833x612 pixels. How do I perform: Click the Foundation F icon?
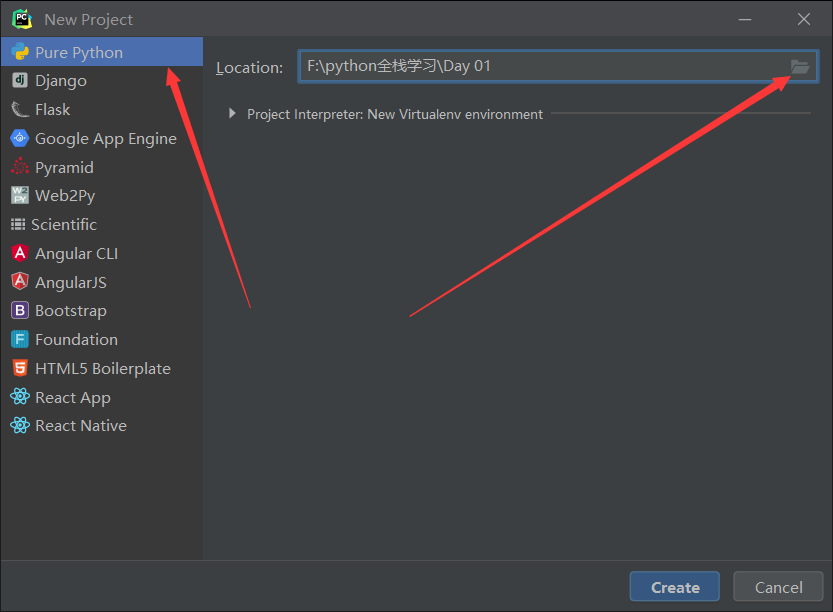(x=20, y=339)
